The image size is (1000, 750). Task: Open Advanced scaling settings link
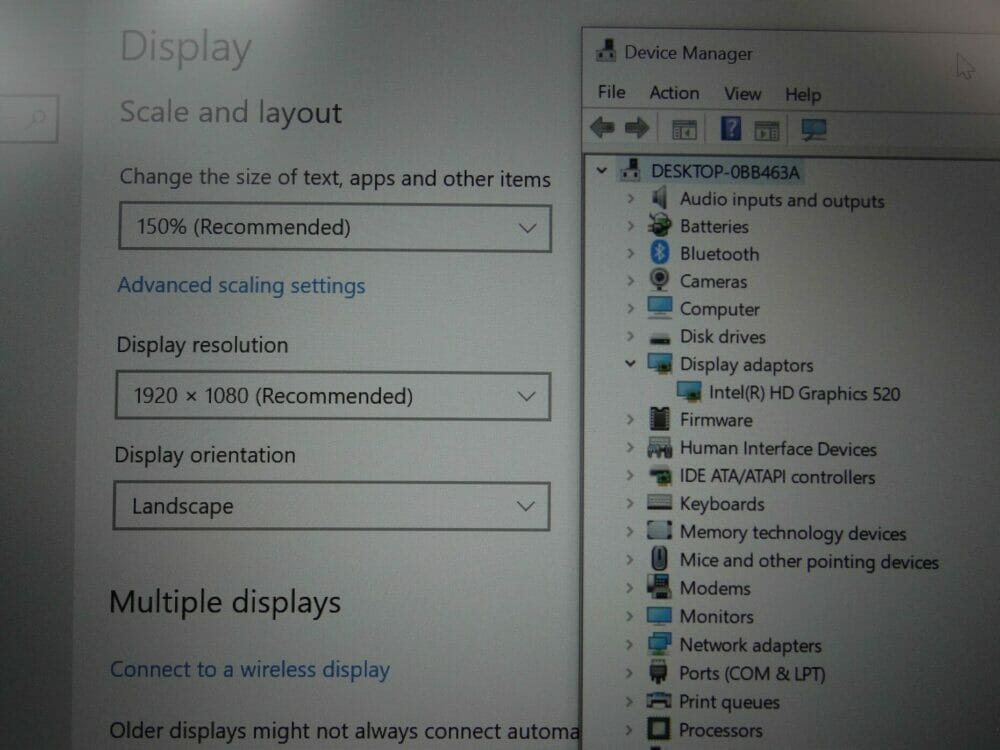pos(241,285)
